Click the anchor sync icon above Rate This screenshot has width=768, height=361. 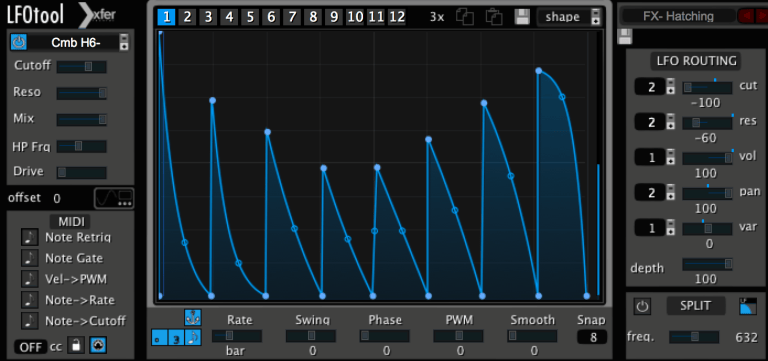[x=192, y=317]
